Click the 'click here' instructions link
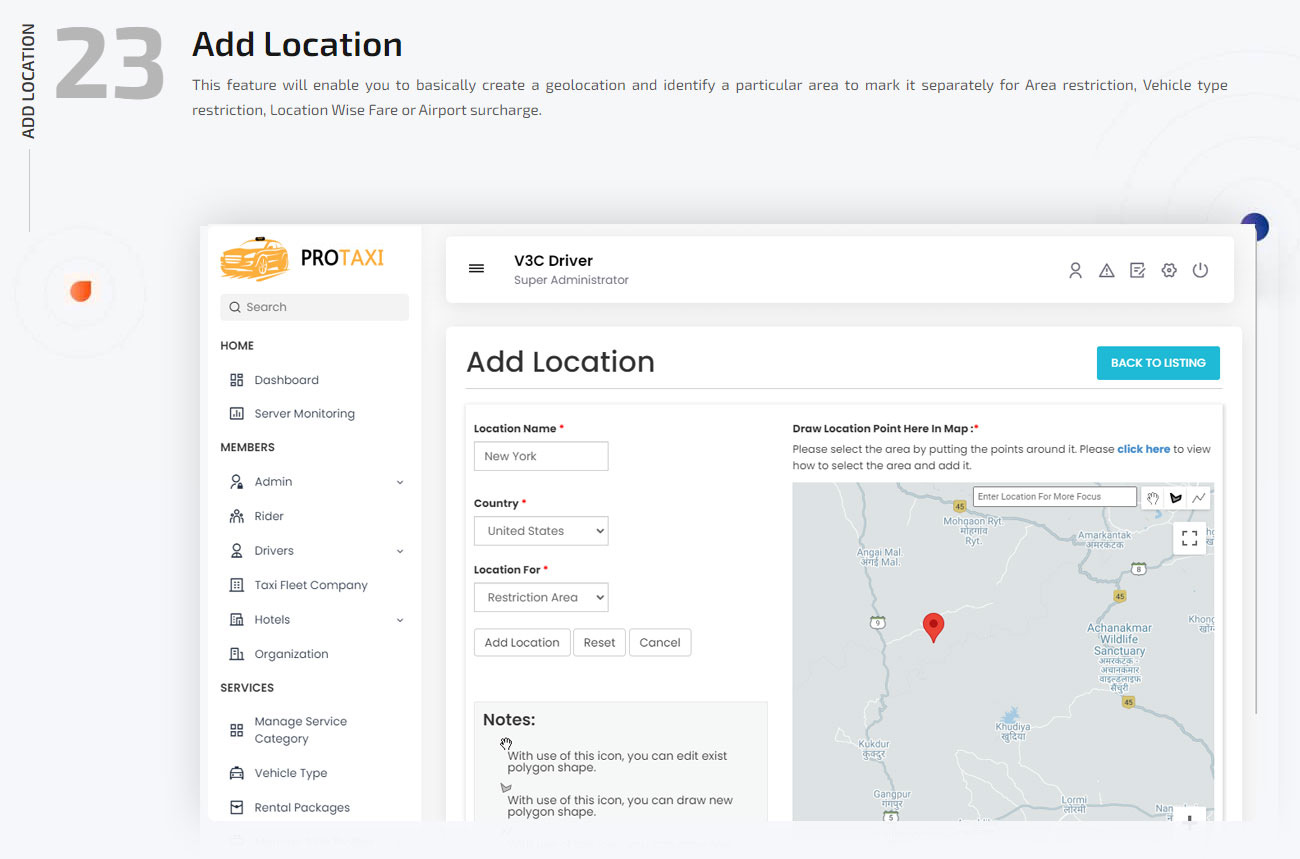Screen dimensions: 1300x859 coord(1144,448)
